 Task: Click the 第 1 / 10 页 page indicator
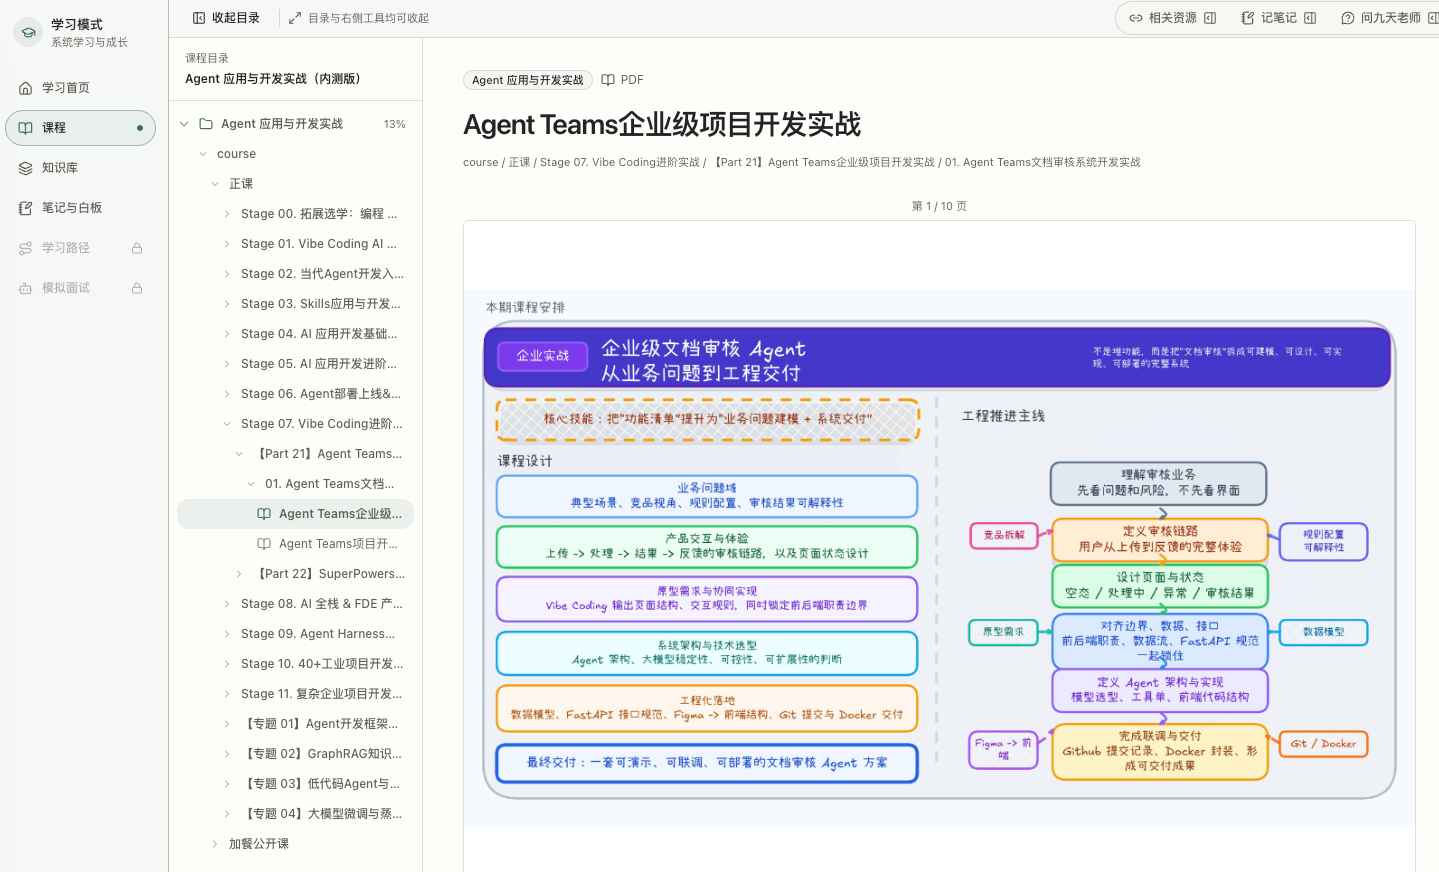tap(939, 206)
